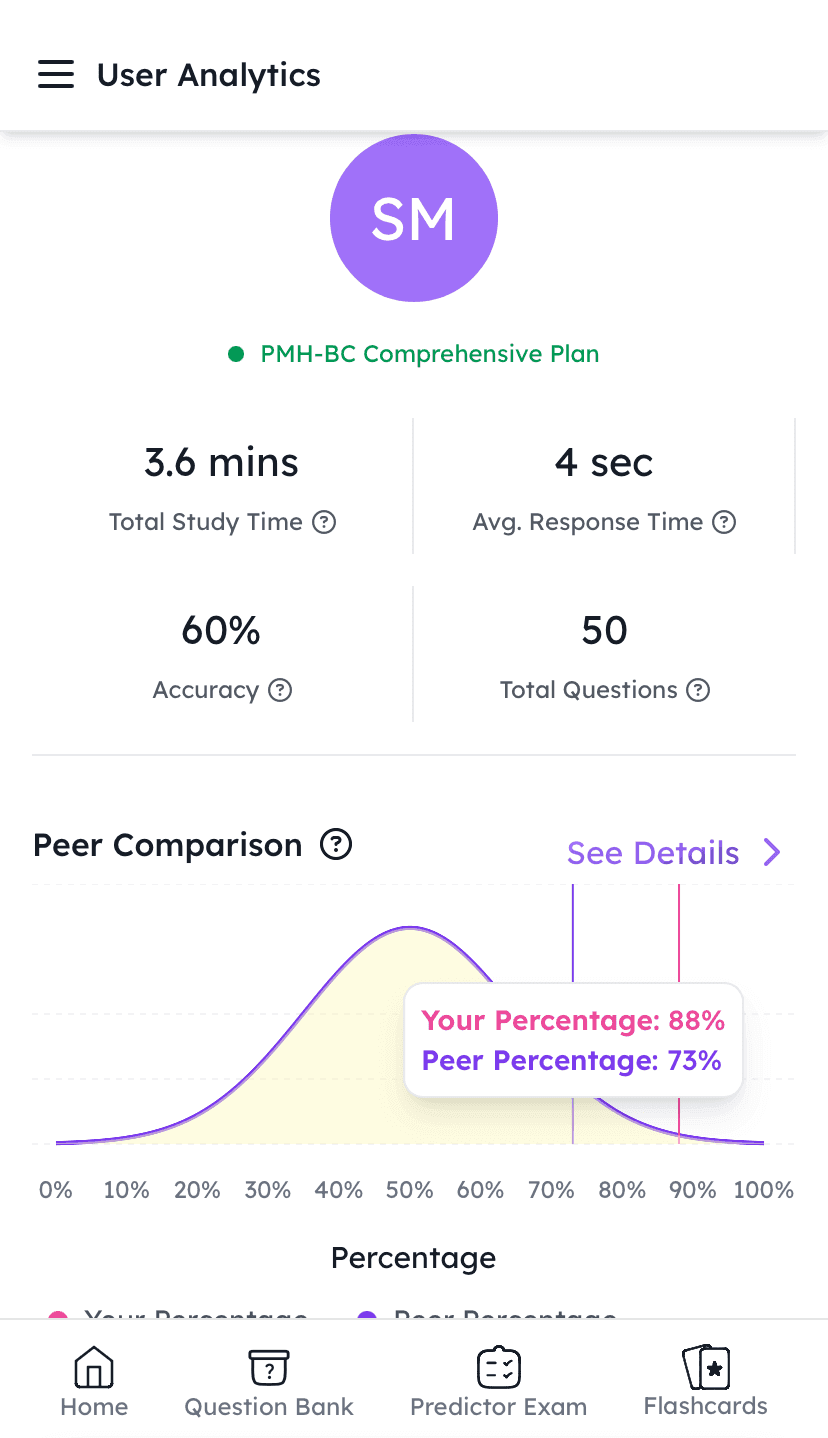828x1438 pixels.
Task: Click the peak of the bell curve
Action: click(x=409, y=929)
